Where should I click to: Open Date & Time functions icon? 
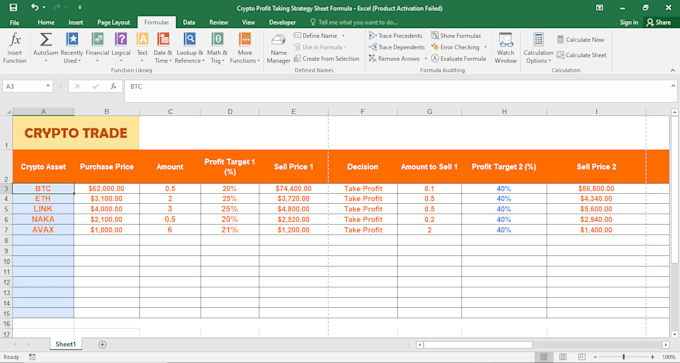tap(163, 40)
